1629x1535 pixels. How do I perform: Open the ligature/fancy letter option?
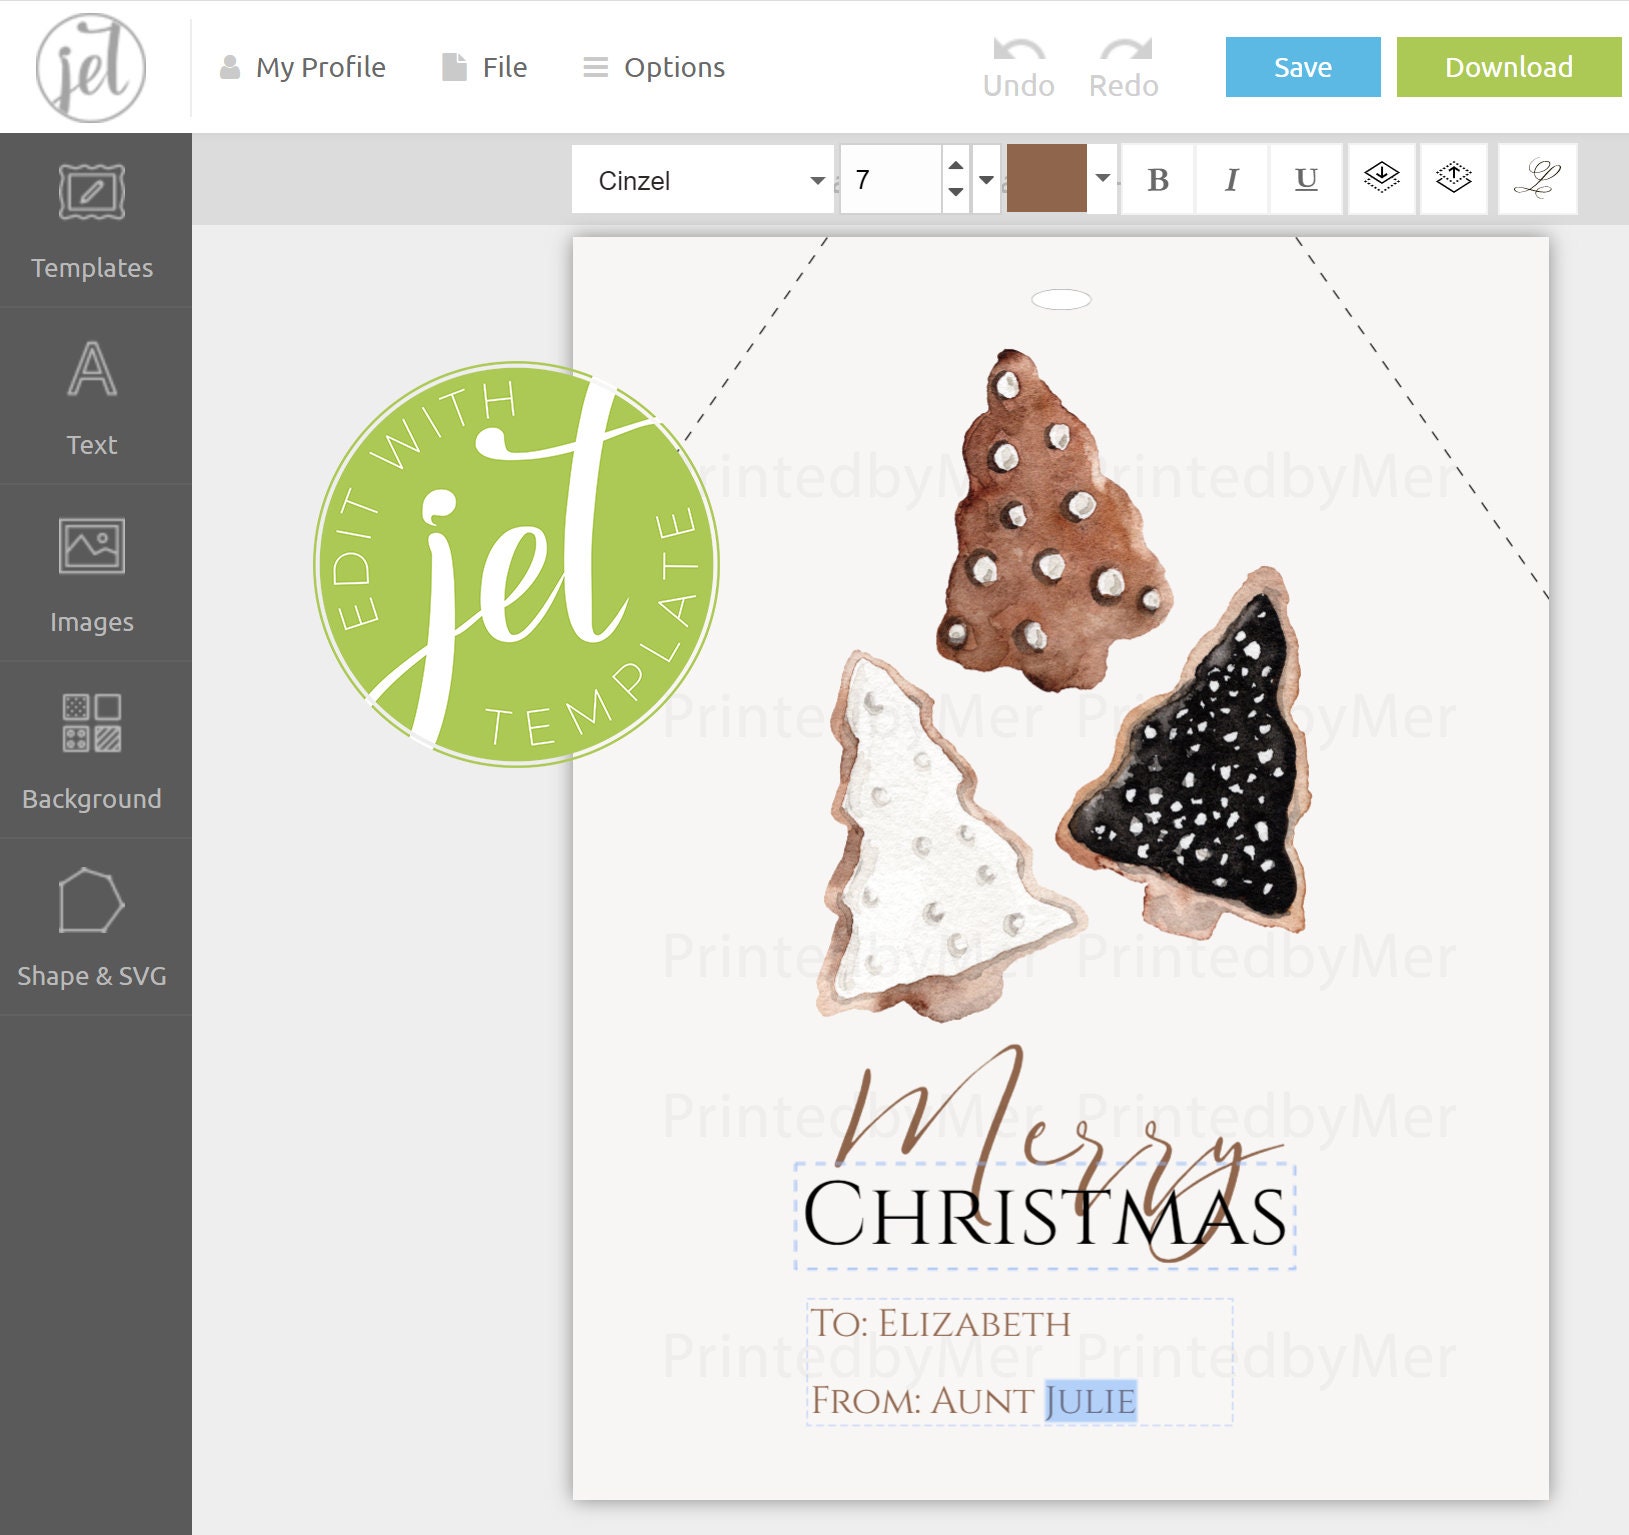tap(1538, 180)
